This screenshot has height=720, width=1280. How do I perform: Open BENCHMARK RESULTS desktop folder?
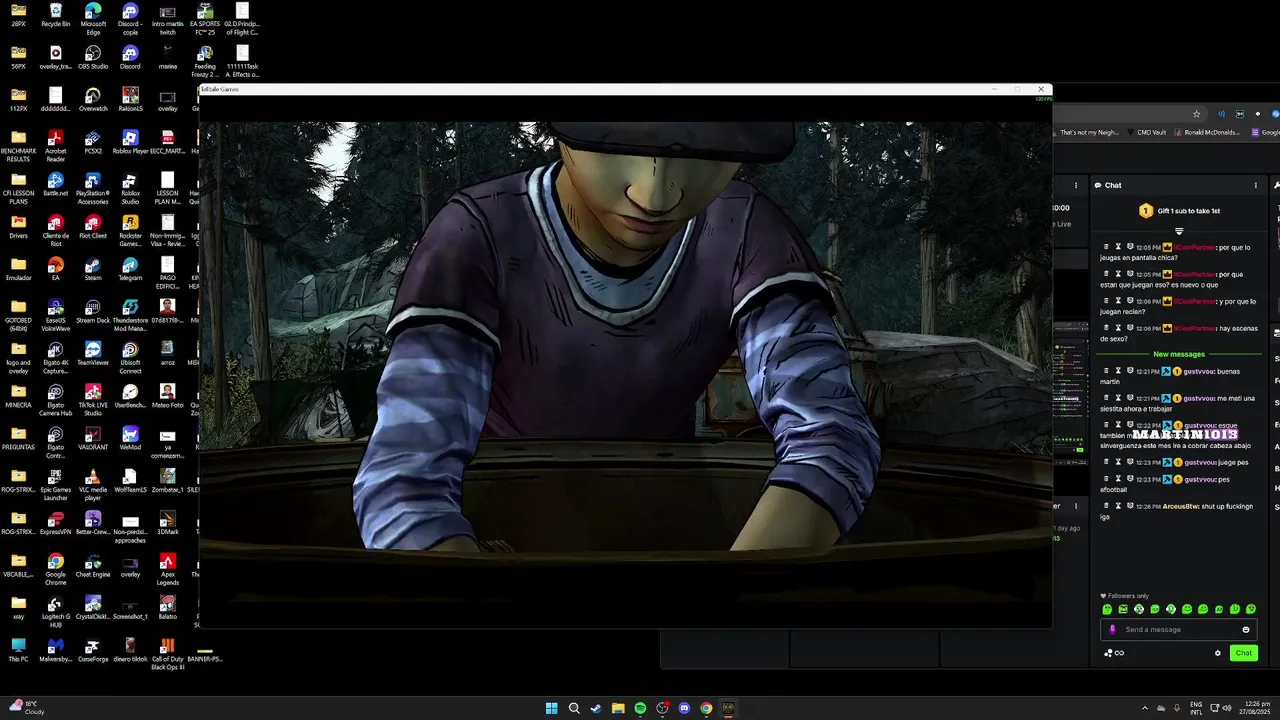click(x=18, y=145)
